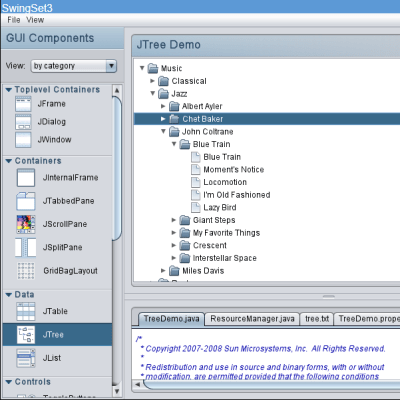Open the View menu

[35, 20]
